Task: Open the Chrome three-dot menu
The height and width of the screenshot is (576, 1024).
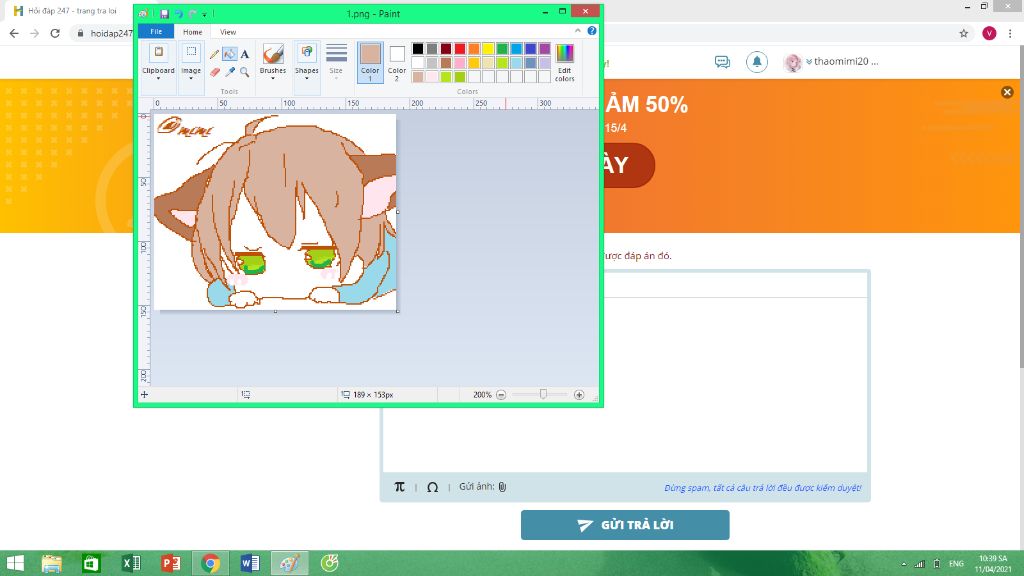Action: [x=1010, y=33]
